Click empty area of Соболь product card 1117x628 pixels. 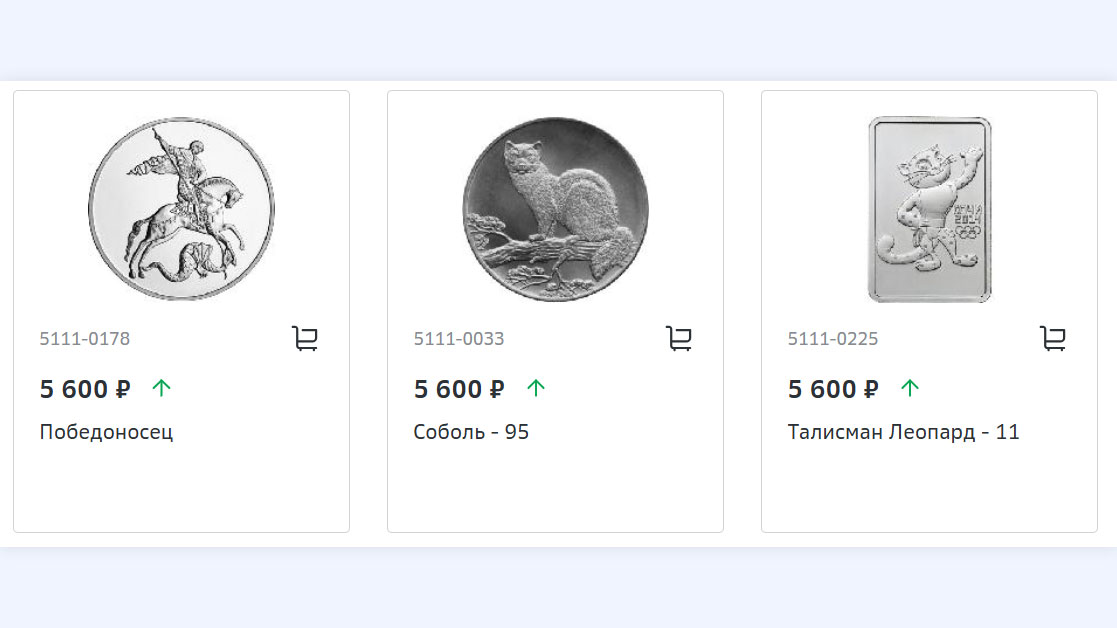point(555,490)
